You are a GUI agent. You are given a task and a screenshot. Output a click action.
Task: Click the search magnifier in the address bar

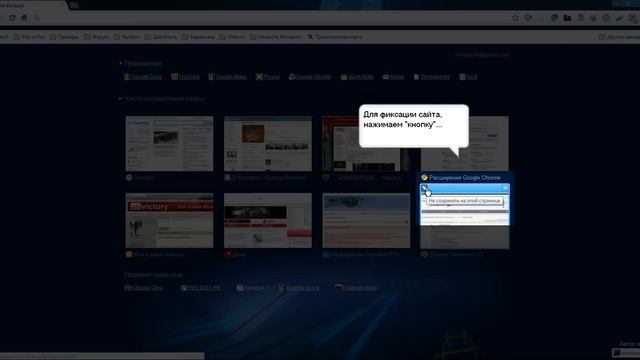(x=37, y=18)
